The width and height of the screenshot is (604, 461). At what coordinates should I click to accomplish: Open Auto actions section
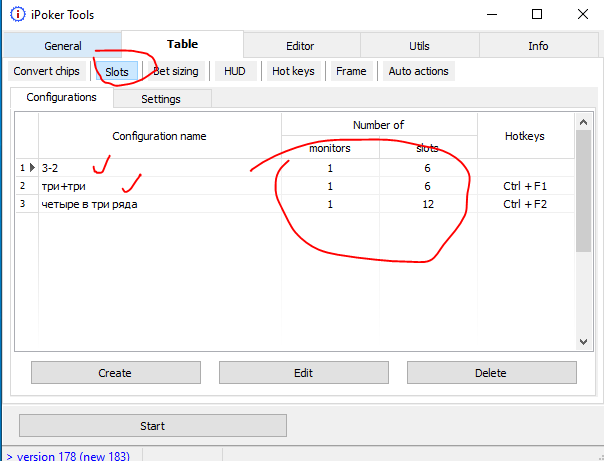tap(419, 71)
